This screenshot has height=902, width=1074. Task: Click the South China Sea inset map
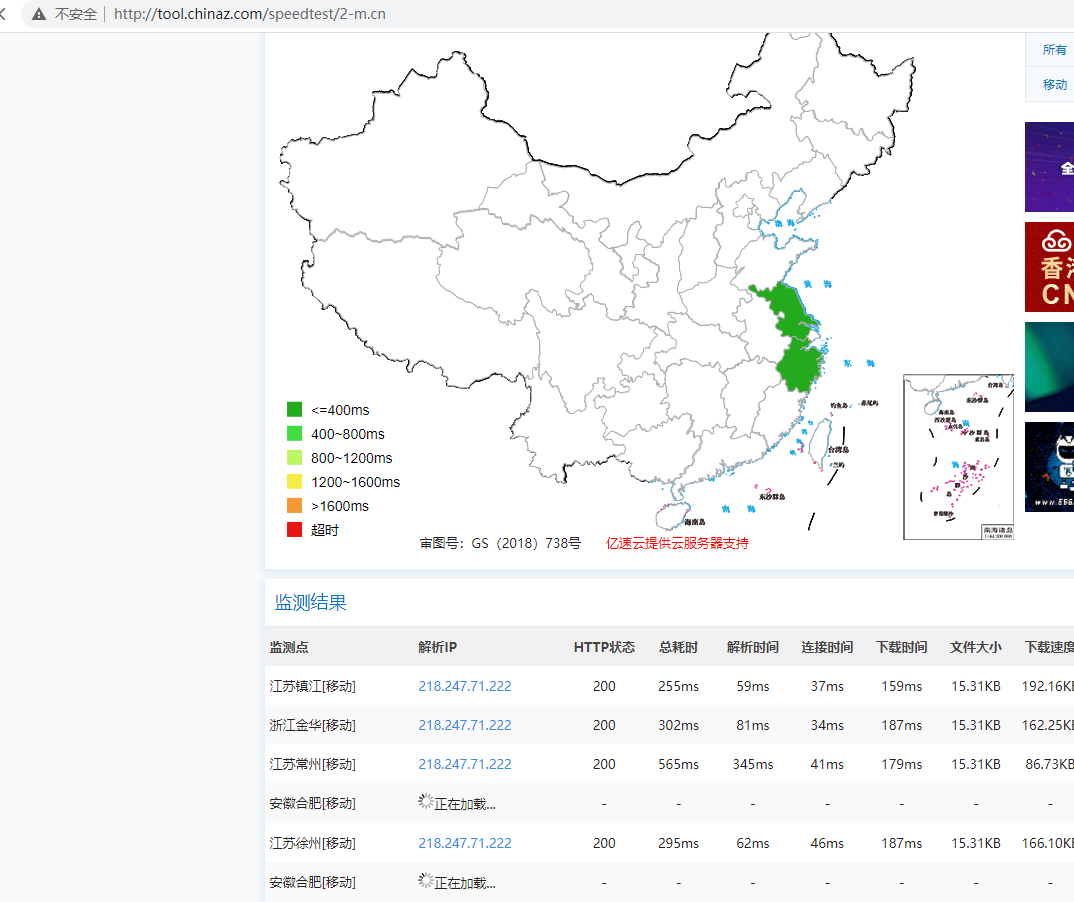(958, 457)
